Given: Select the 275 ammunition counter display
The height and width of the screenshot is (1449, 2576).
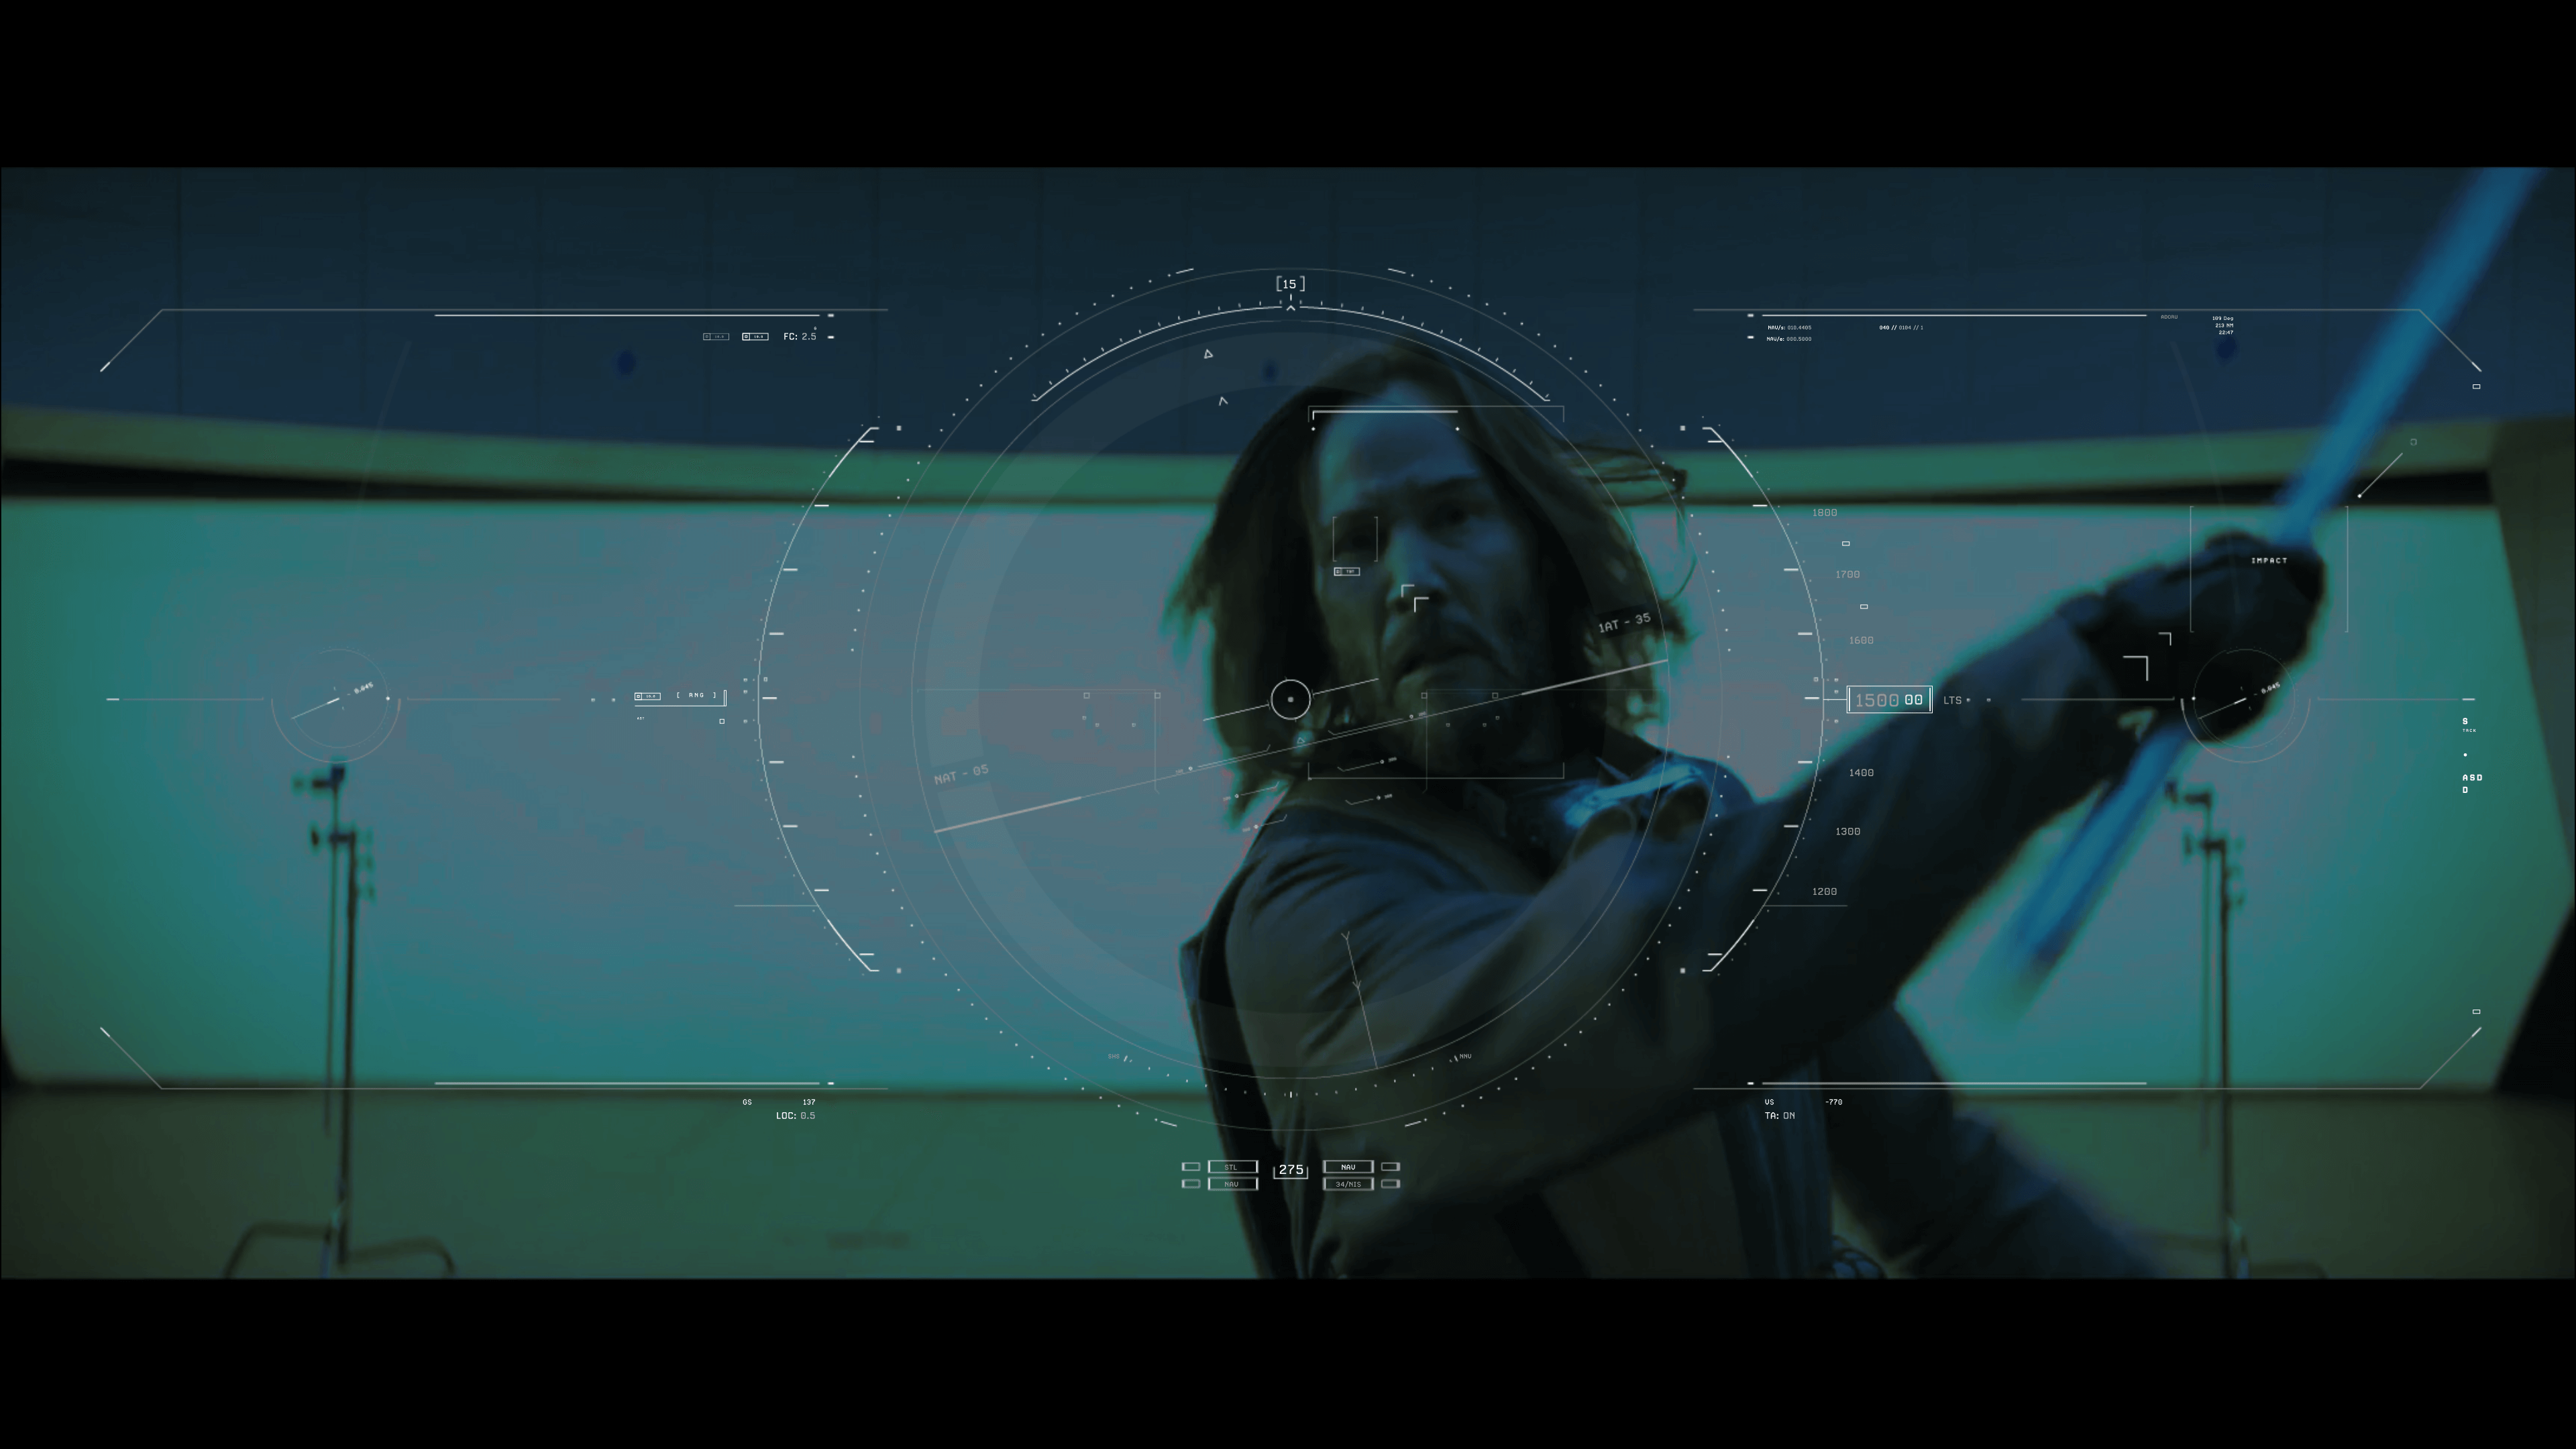Looking at the screenshot, I should point(1288,1168).
